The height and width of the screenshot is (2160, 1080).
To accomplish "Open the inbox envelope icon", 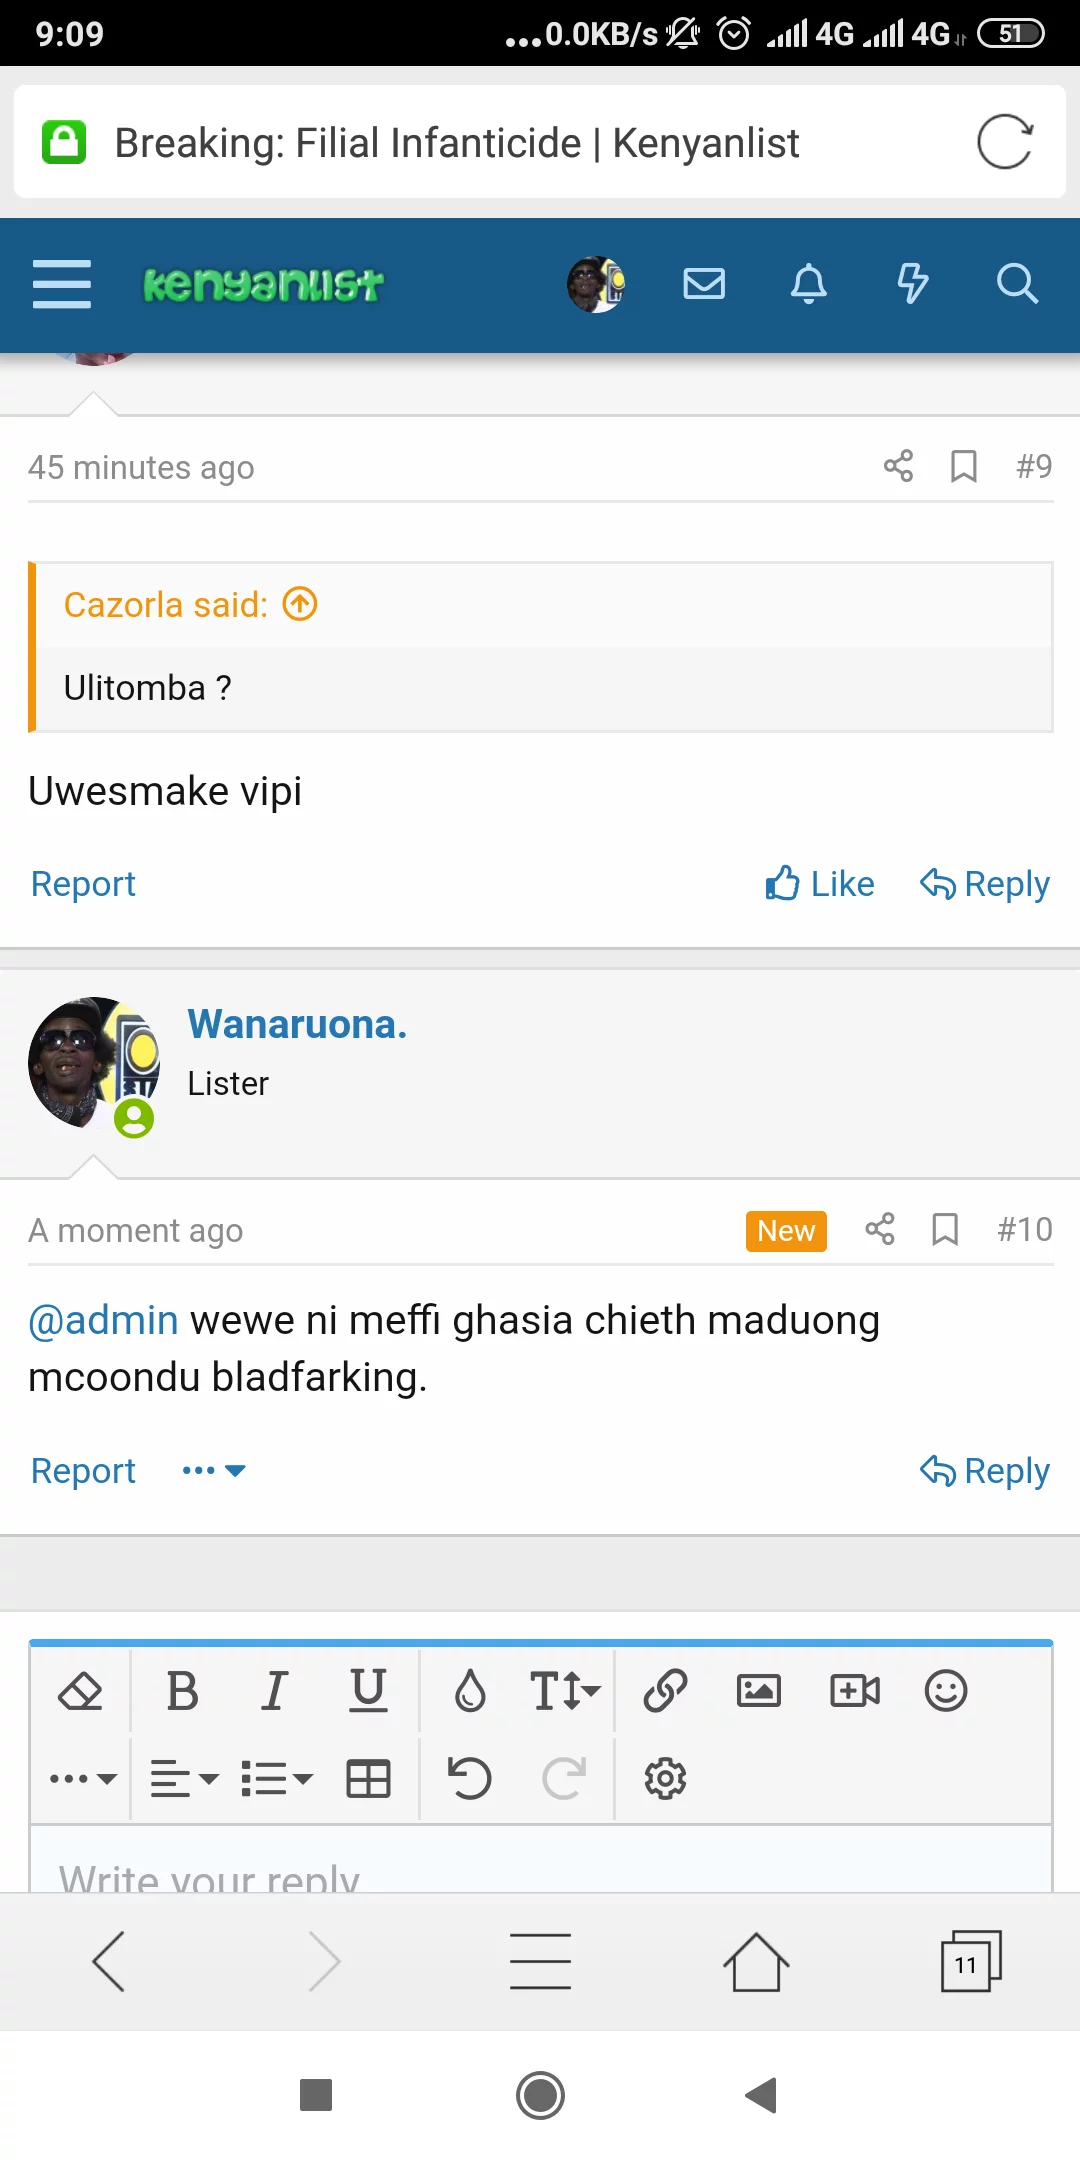I will pyautogui.click(x=704, y=284).
